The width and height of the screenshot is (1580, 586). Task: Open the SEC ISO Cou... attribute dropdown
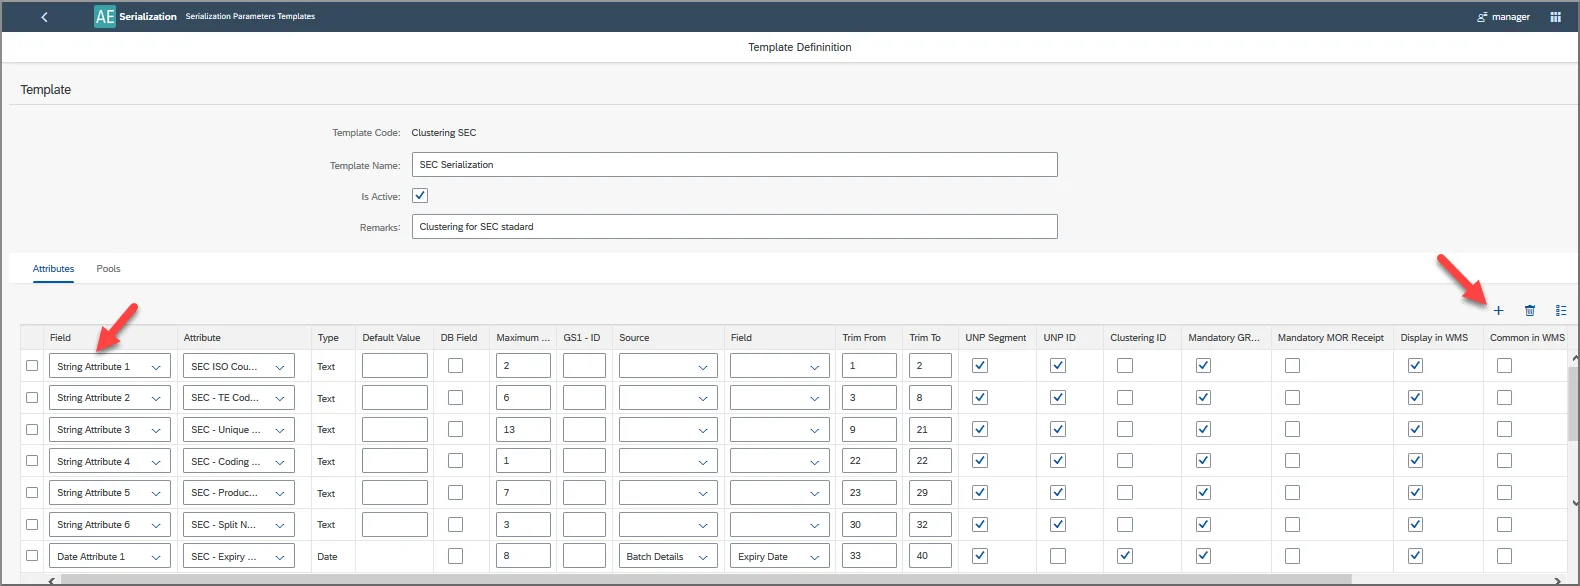coord(239,366)
